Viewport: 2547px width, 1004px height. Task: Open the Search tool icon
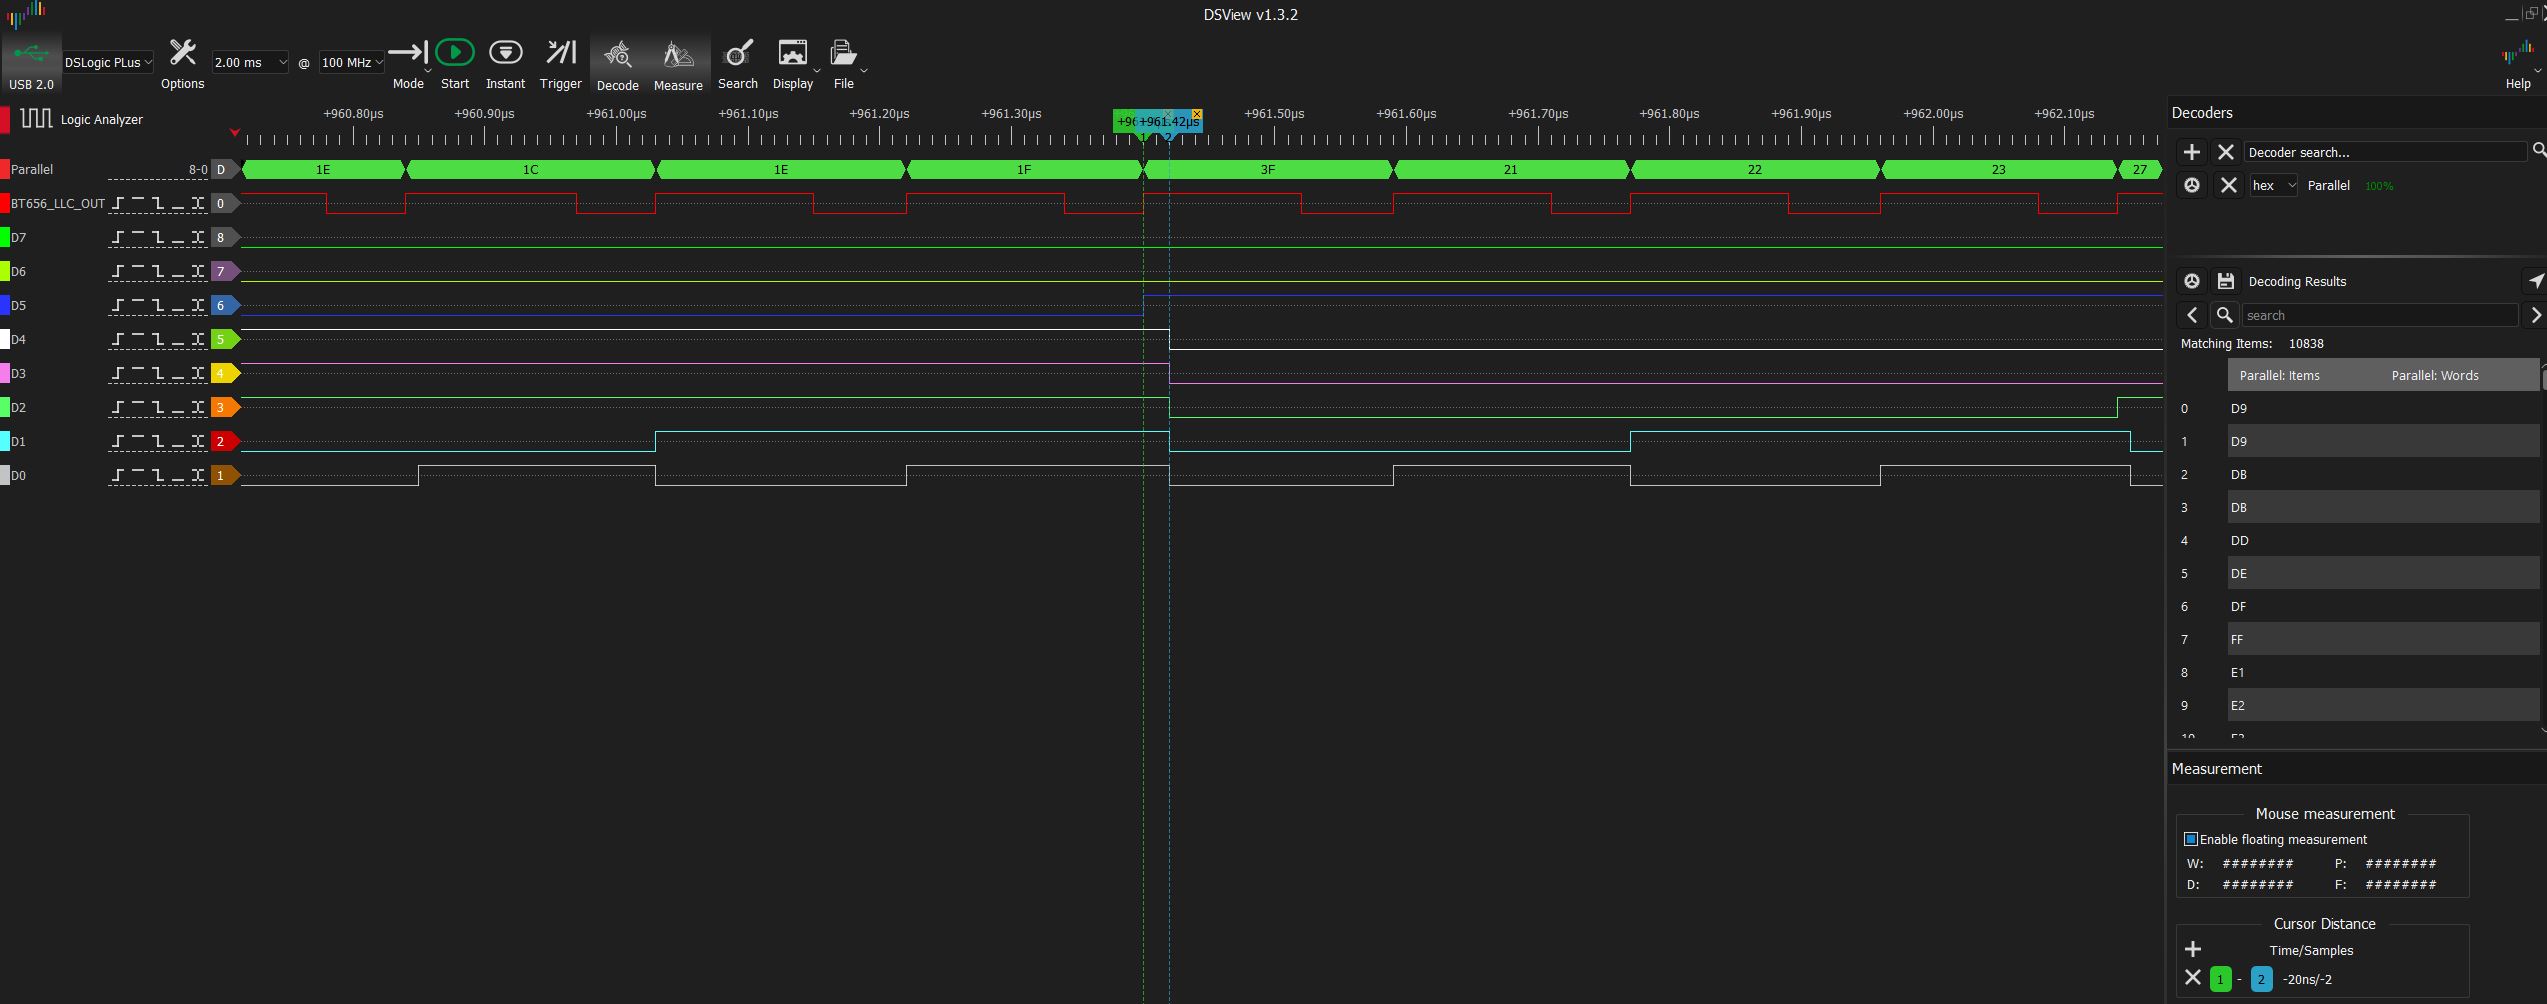[738, 53]
